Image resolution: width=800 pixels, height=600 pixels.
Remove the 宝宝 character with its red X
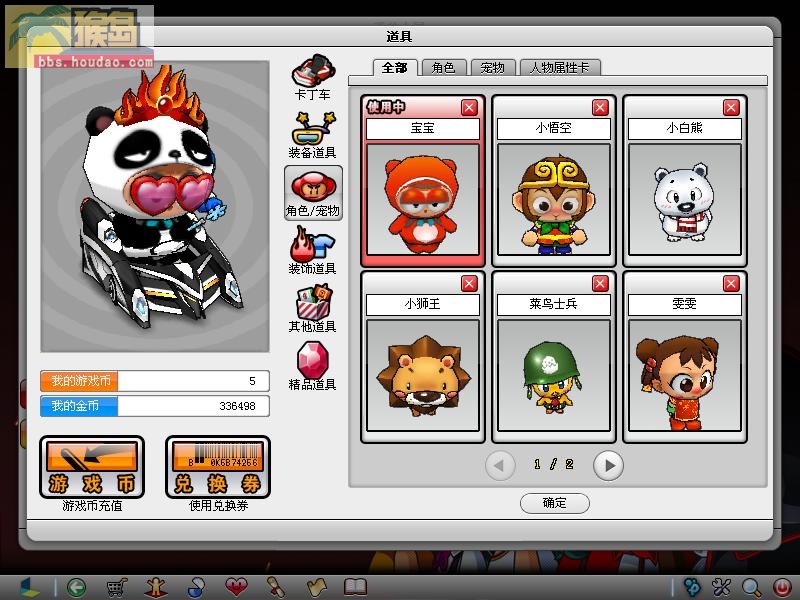[469, 108]
